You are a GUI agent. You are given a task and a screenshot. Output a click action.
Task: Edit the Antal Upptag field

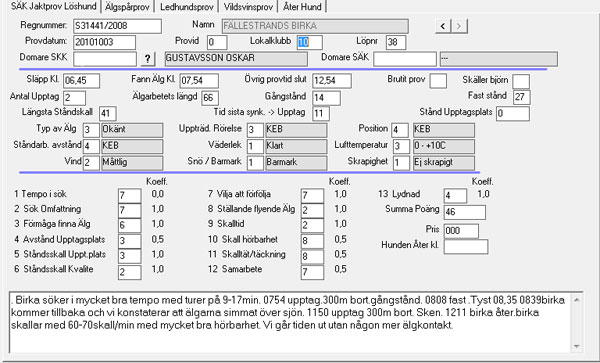click(74, 98)
